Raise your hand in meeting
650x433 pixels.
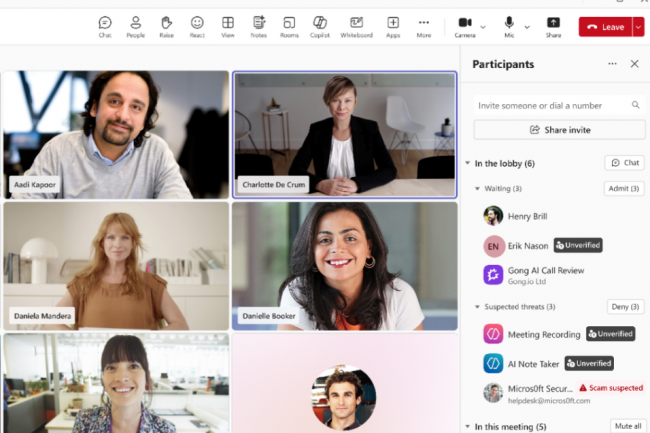tap(166, 27)
